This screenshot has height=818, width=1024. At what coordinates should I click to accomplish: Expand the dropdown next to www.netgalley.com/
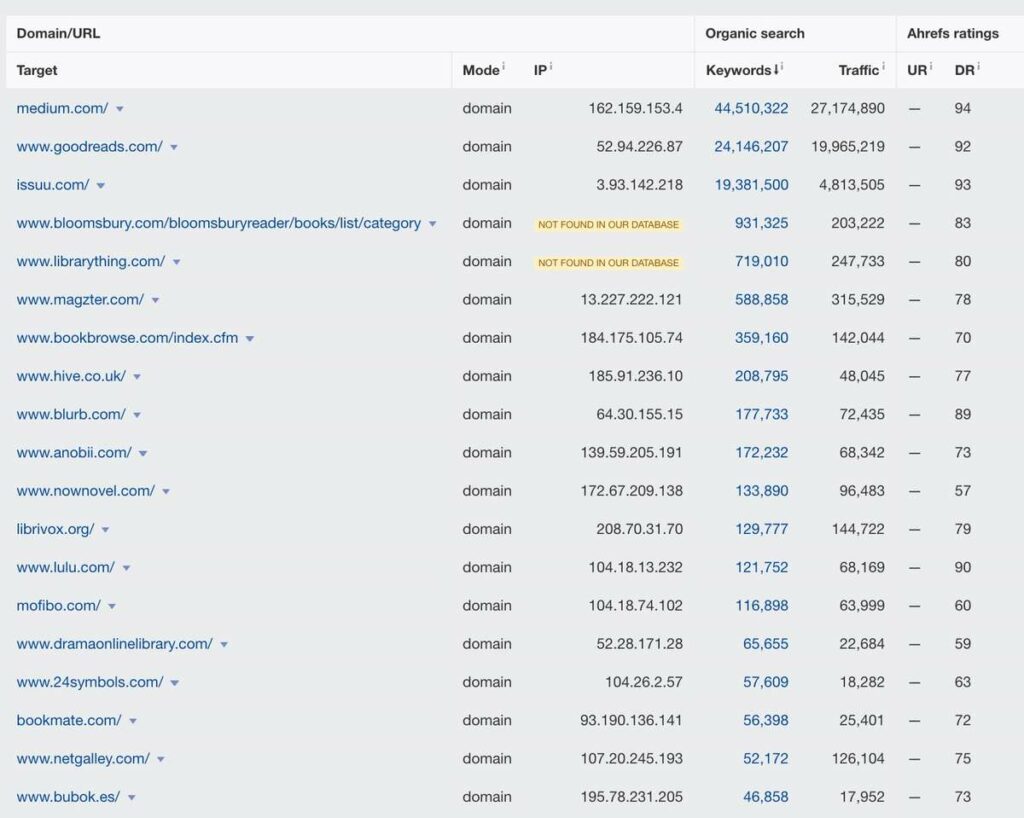(x=161, y=760)
